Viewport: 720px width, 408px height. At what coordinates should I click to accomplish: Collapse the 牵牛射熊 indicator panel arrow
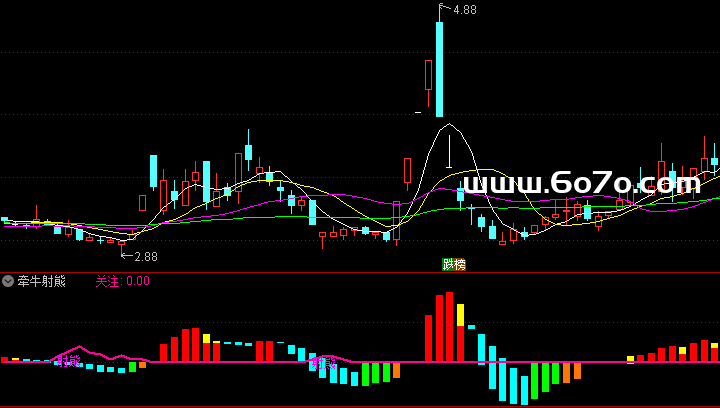pos(8,281)
